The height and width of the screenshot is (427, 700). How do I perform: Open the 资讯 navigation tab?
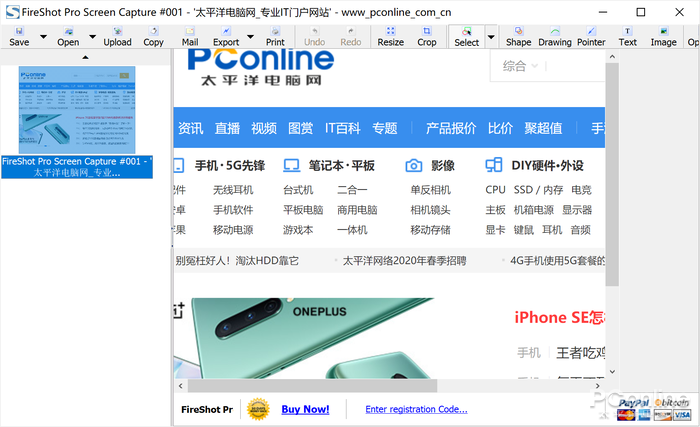191,128
